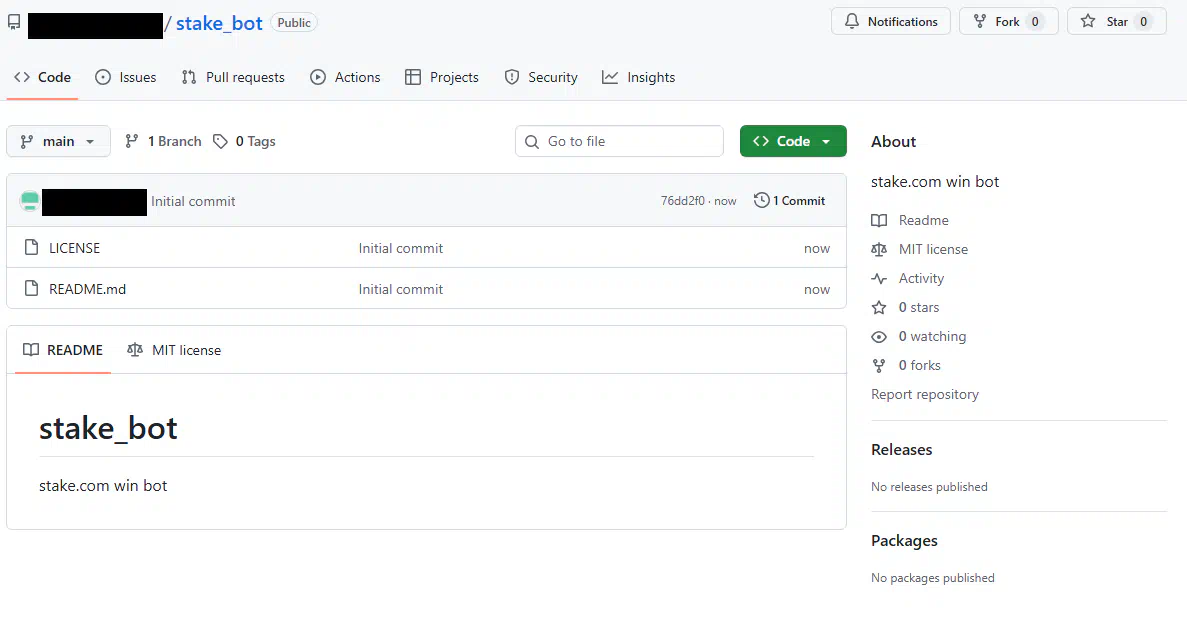Open the Releases heading link

tap(902, 449)
